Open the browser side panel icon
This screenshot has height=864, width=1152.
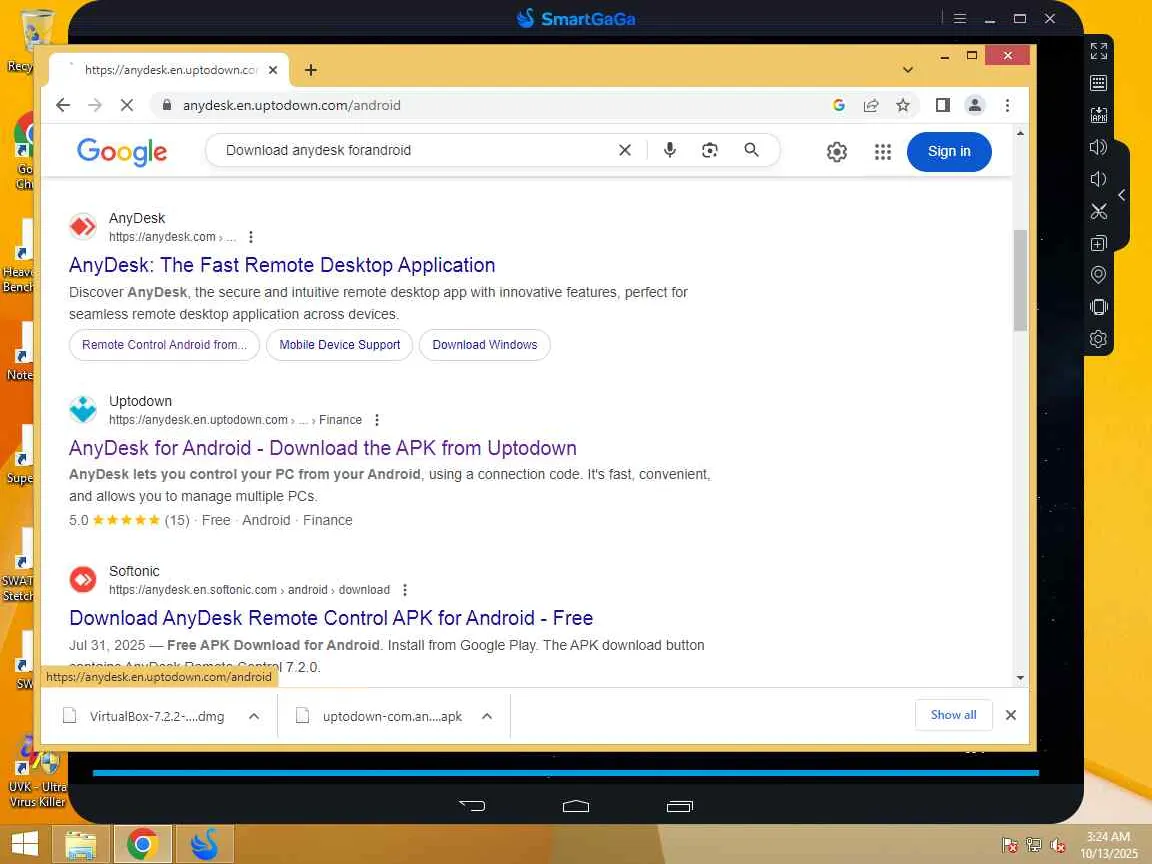pyautogui.click(x=943, y=105)
